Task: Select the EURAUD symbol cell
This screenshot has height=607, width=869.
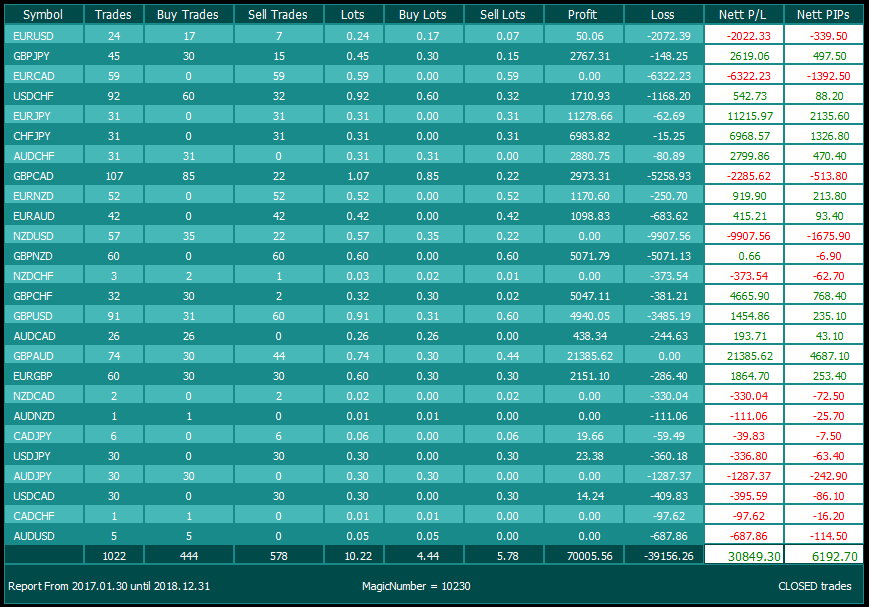Action: point(44,216)
